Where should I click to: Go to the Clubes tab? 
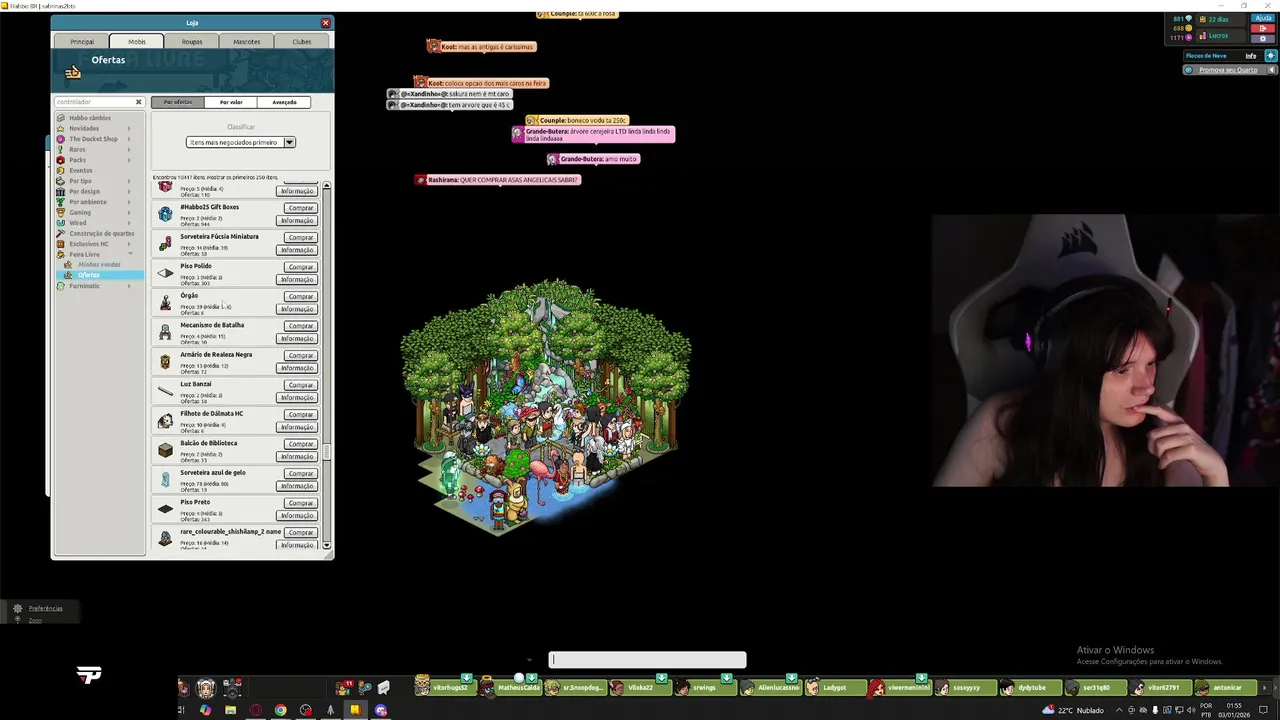click(301, 42)
